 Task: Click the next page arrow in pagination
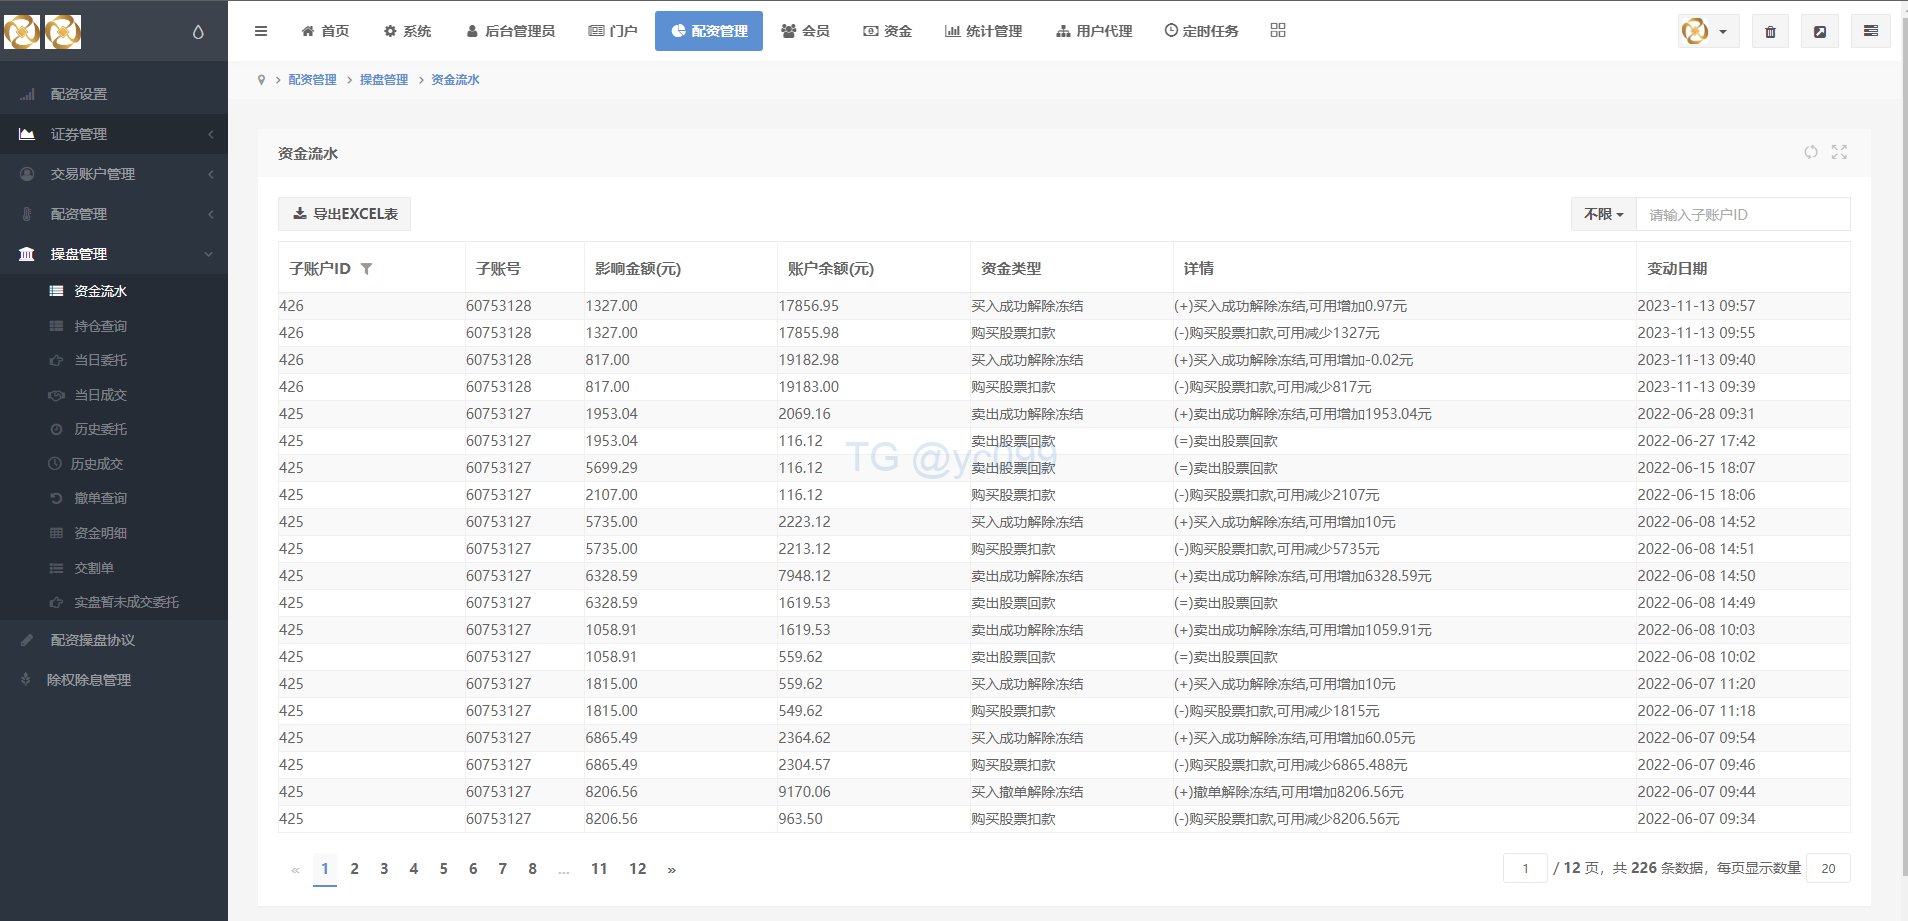[672, 870]
